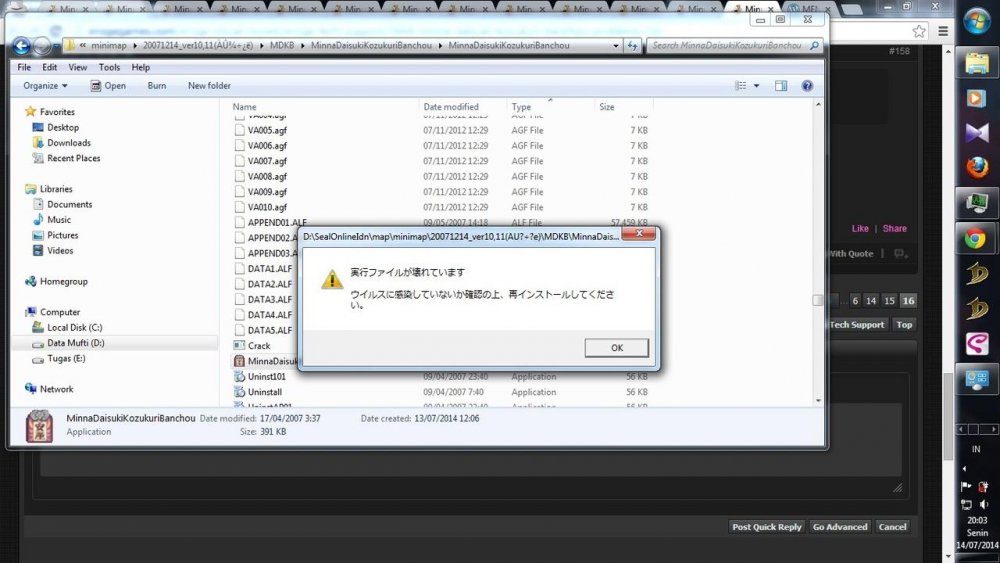Click the Windows Start orb
Image resolution: width=1000 pixels, height=563 pixels.
(976, 22)
